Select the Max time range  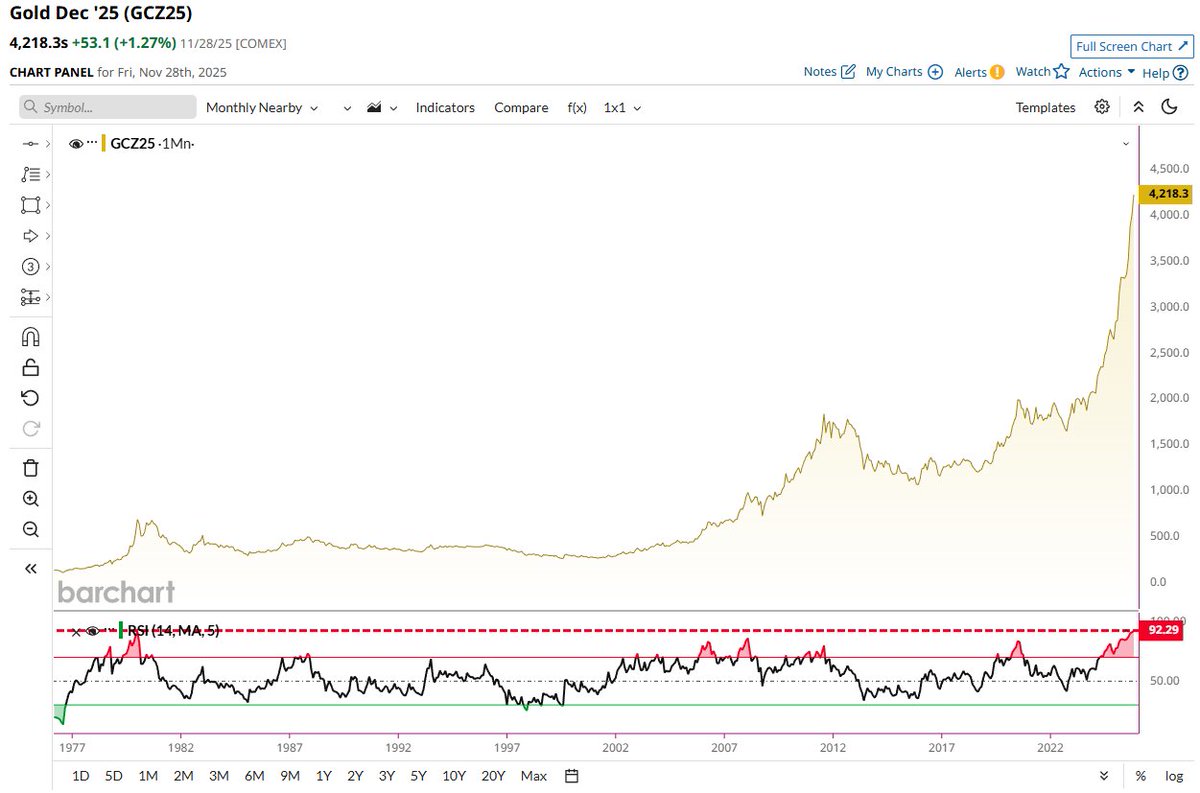pos(534,776)
